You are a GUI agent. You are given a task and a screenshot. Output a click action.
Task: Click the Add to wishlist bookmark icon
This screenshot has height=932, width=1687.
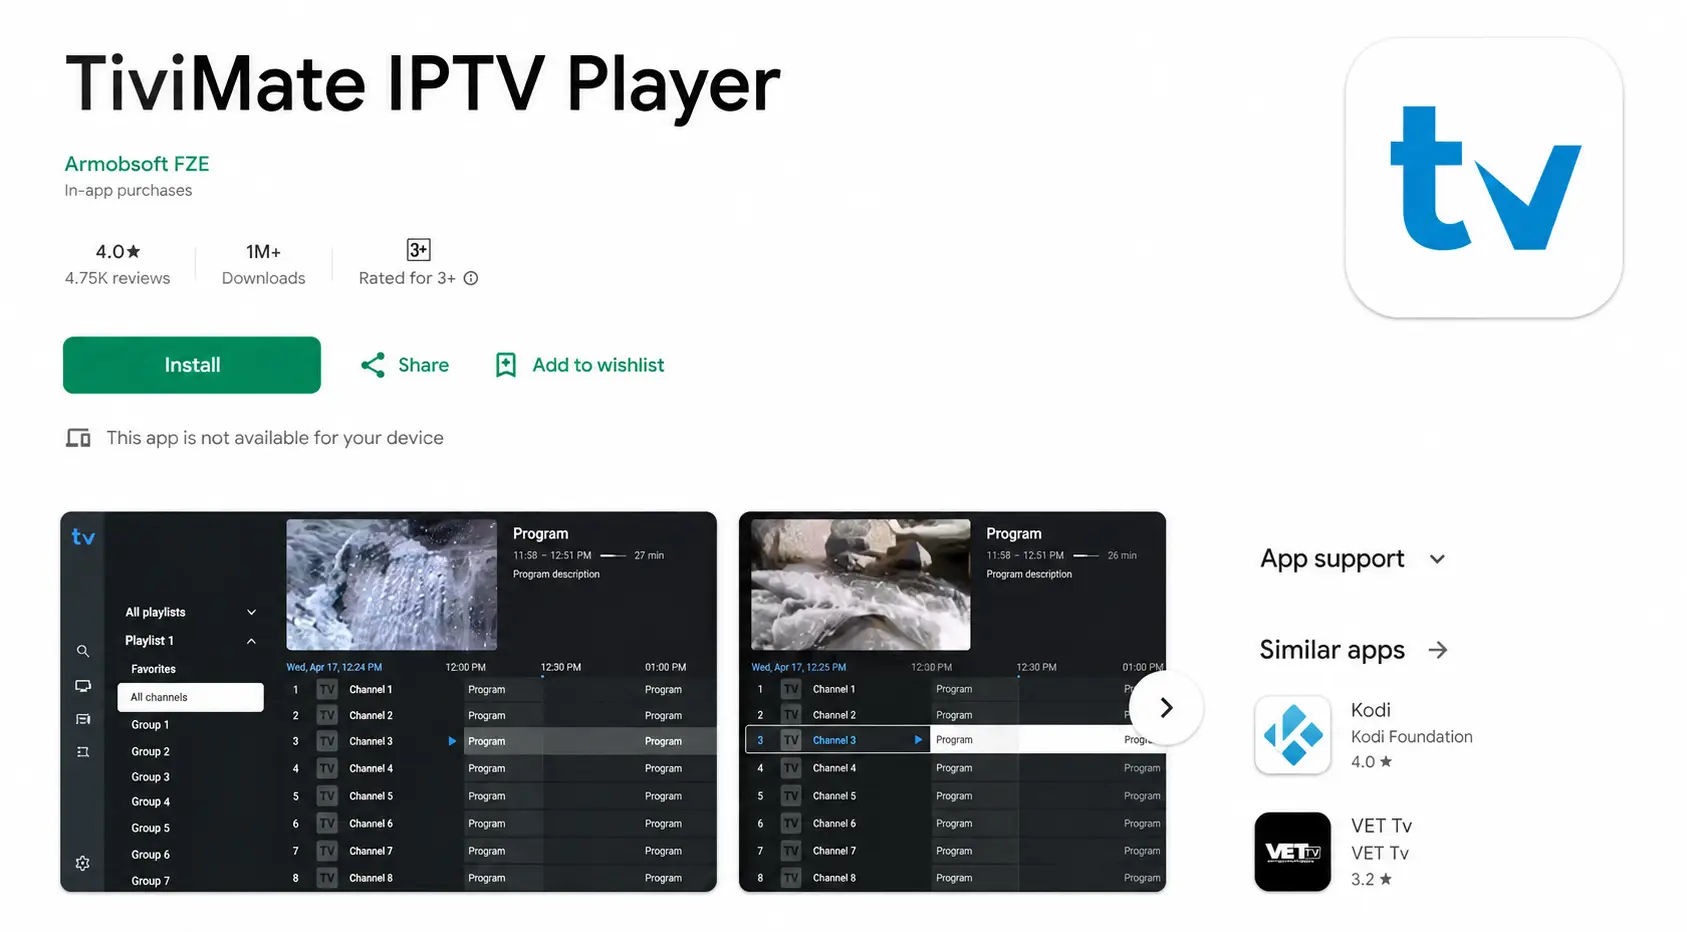pos(506,365)
